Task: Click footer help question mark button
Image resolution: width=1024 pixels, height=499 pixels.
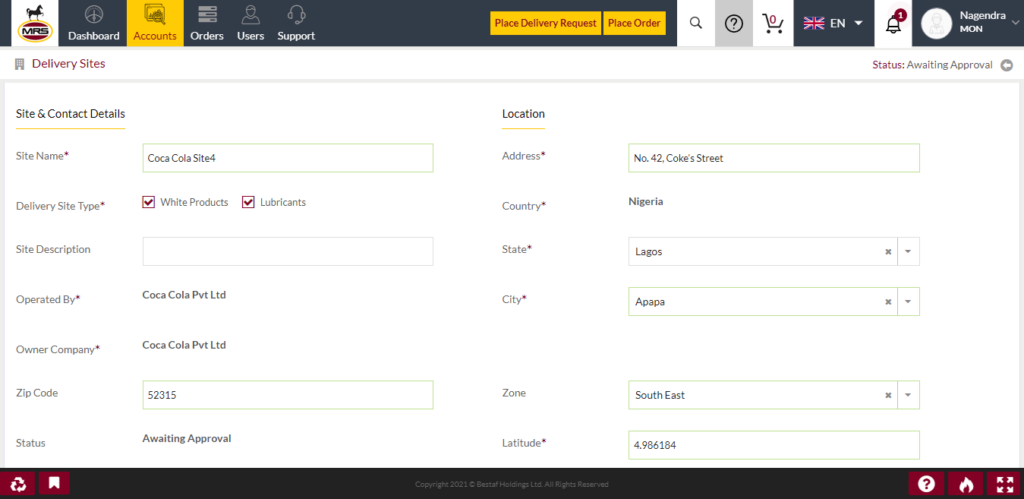Action: (926, 484)
